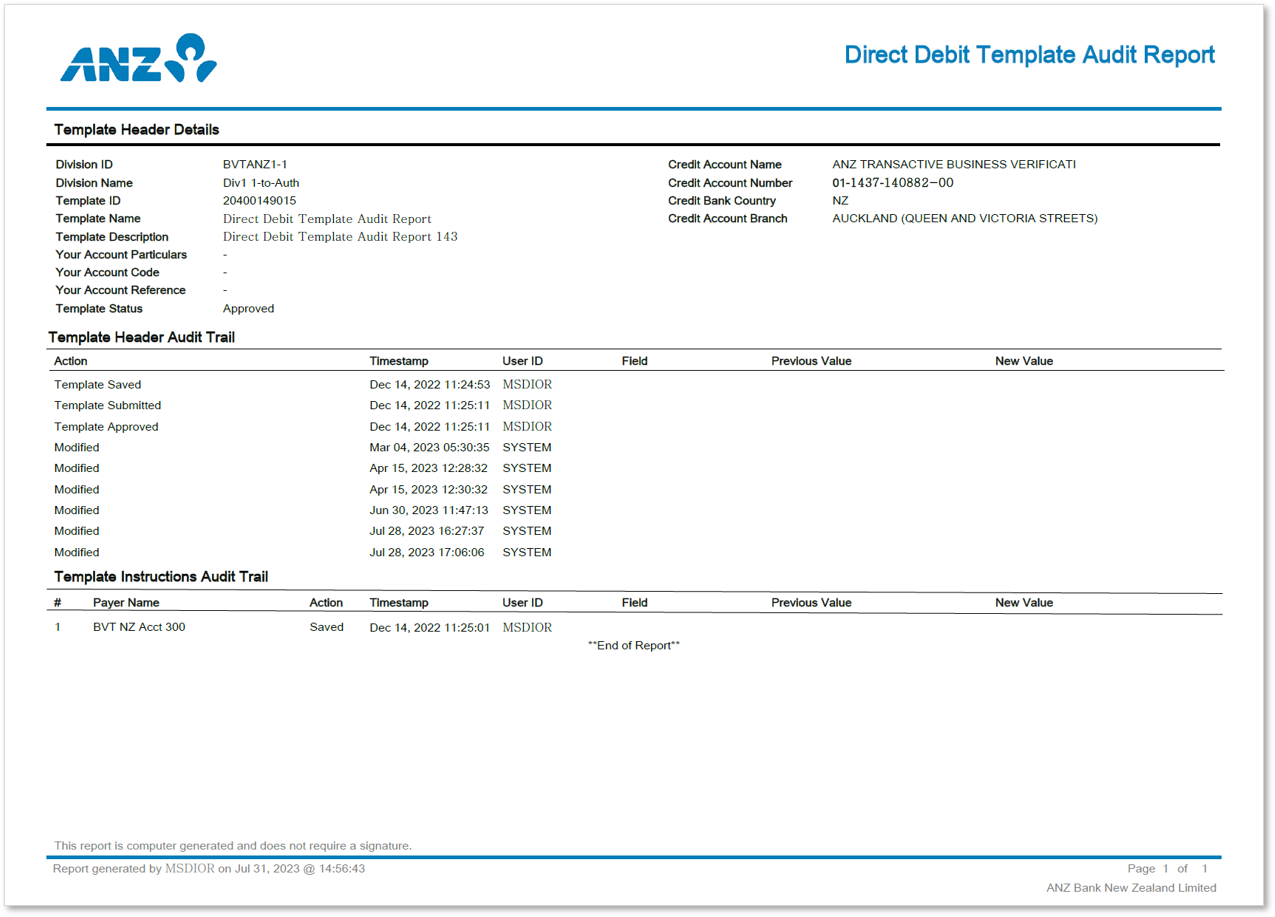
Task: Expand the Template Header Audit Trail section
Action: [x=141, y=337]
